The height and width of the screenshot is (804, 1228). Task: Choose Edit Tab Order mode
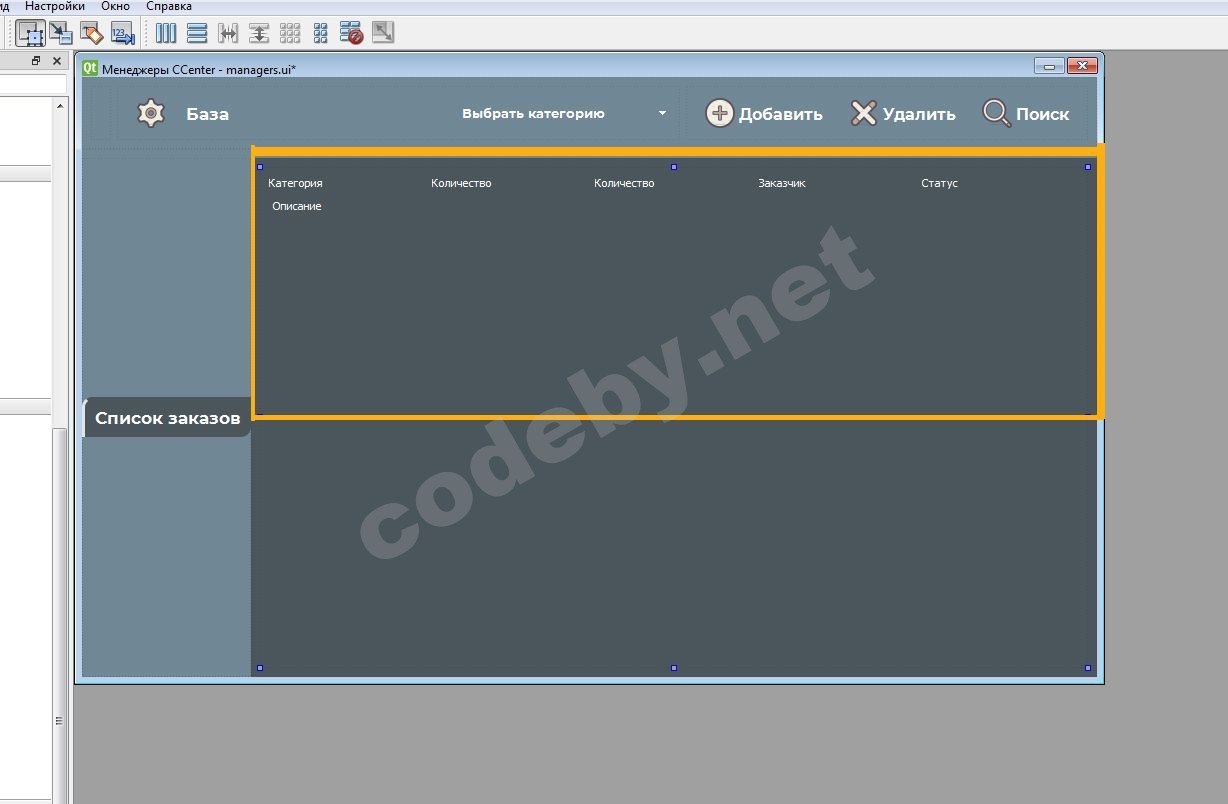[122, 33]
